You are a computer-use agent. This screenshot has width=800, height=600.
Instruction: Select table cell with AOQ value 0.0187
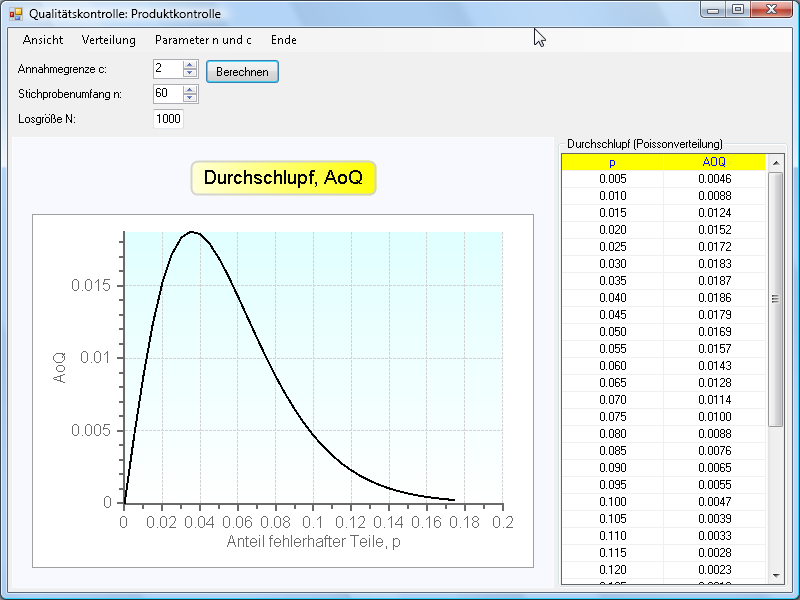(714, 281)
